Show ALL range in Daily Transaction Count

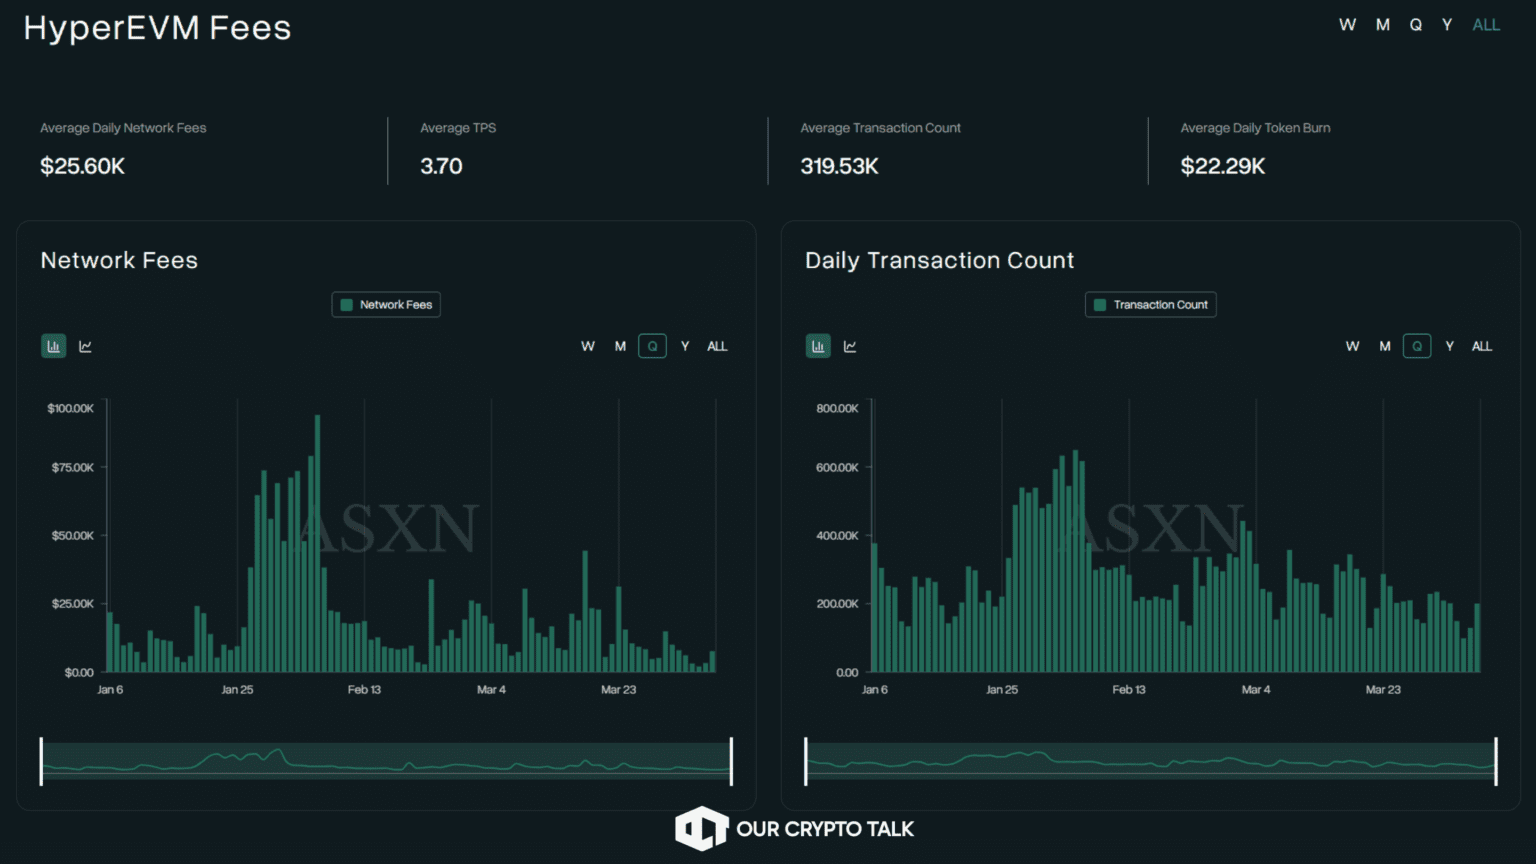pyautogui.click(x=1481, y=346)
